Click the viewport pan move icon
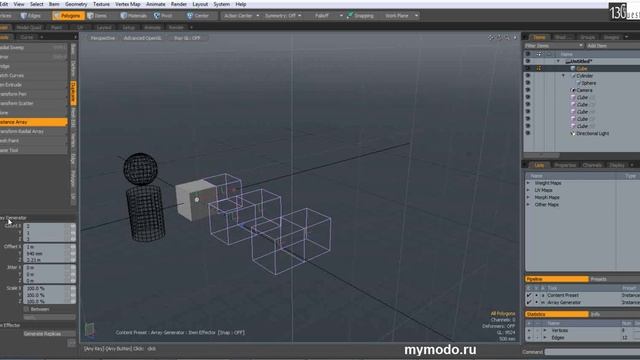 [491, 38]
